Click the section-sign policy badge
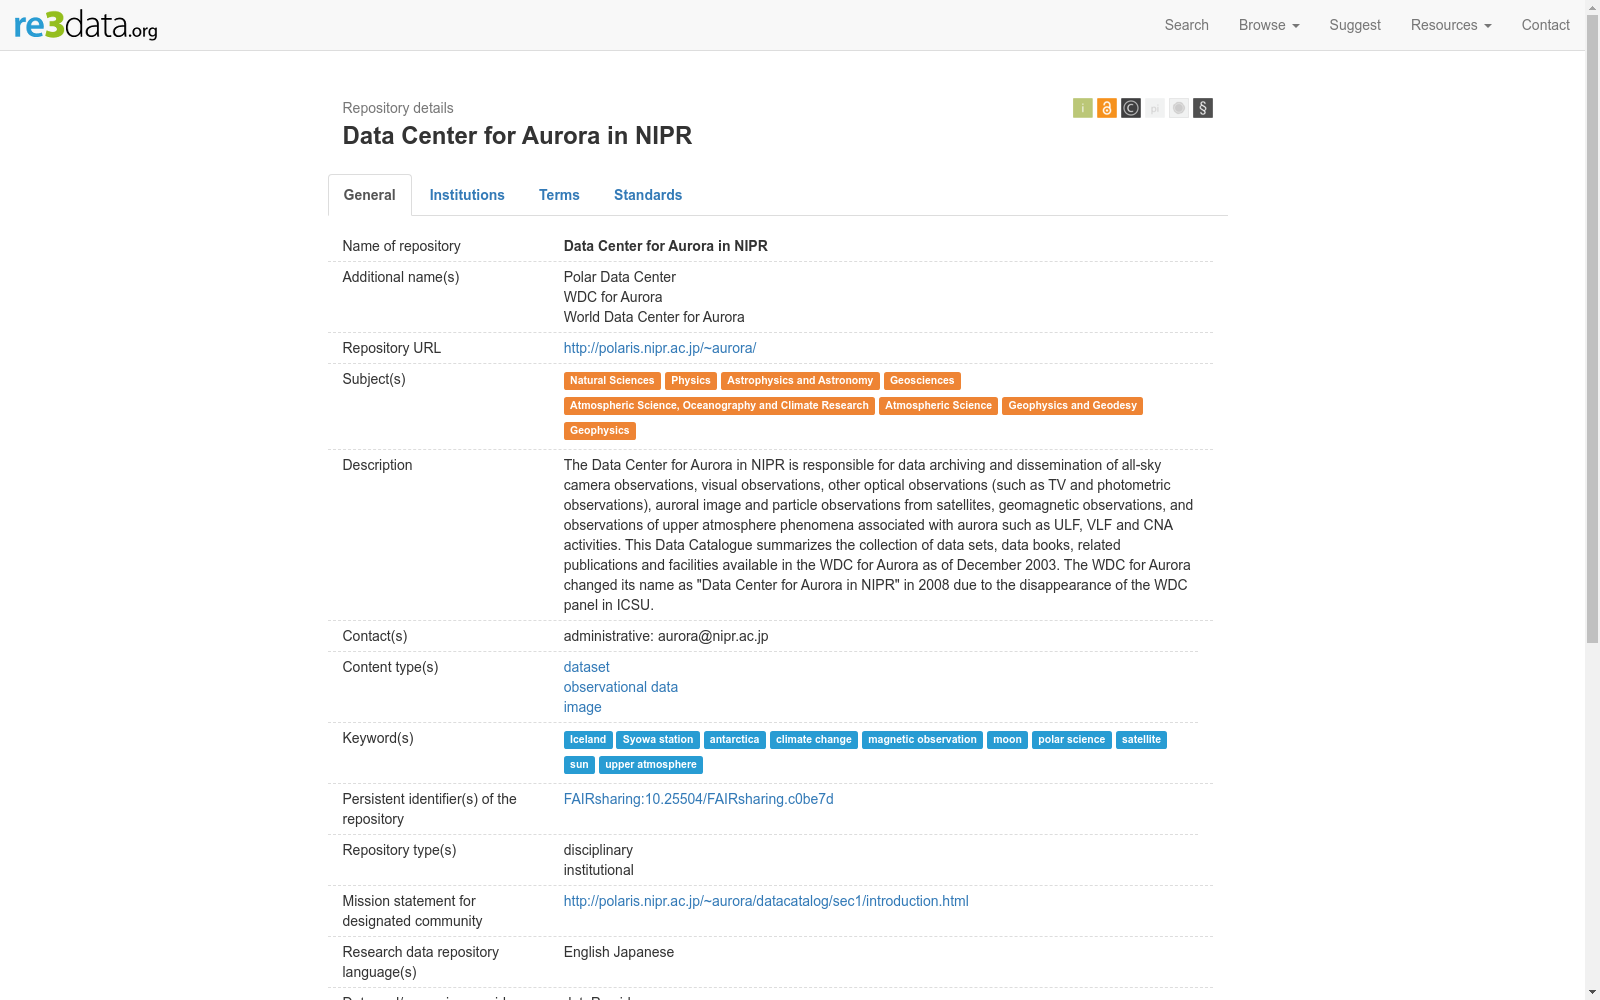This screenshot has height=1000, width=1600. coord(1203,108)
